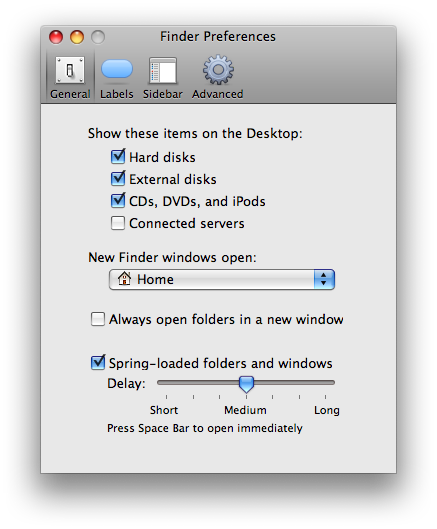The height and width of the screenshot is (529, 437).
Task: Enable Always open folders in a new window
Action: click(x=98, y=319)
